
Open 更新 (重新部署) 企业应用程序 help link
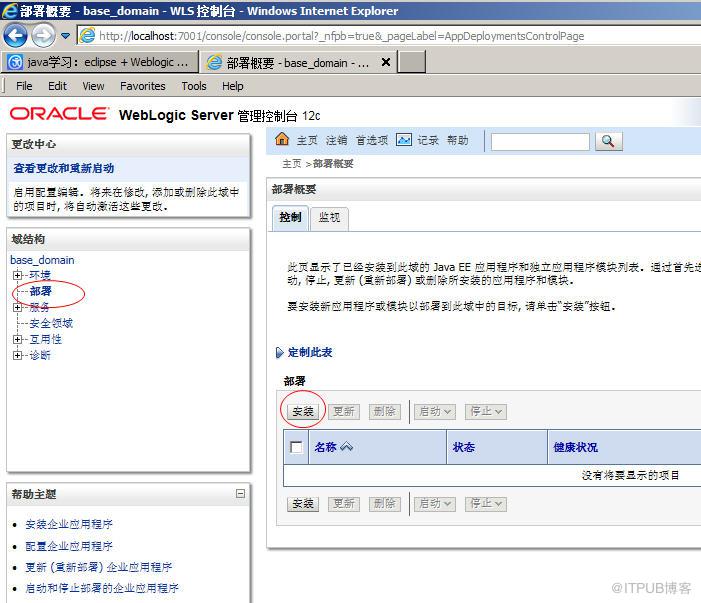pos(98,567)
